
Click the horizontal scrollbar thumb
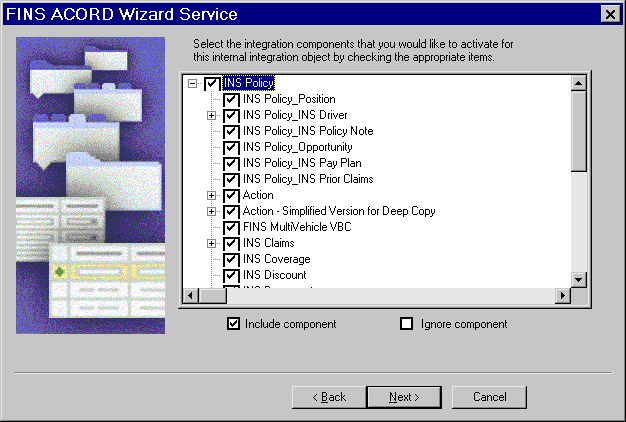(x=213, y=295)
